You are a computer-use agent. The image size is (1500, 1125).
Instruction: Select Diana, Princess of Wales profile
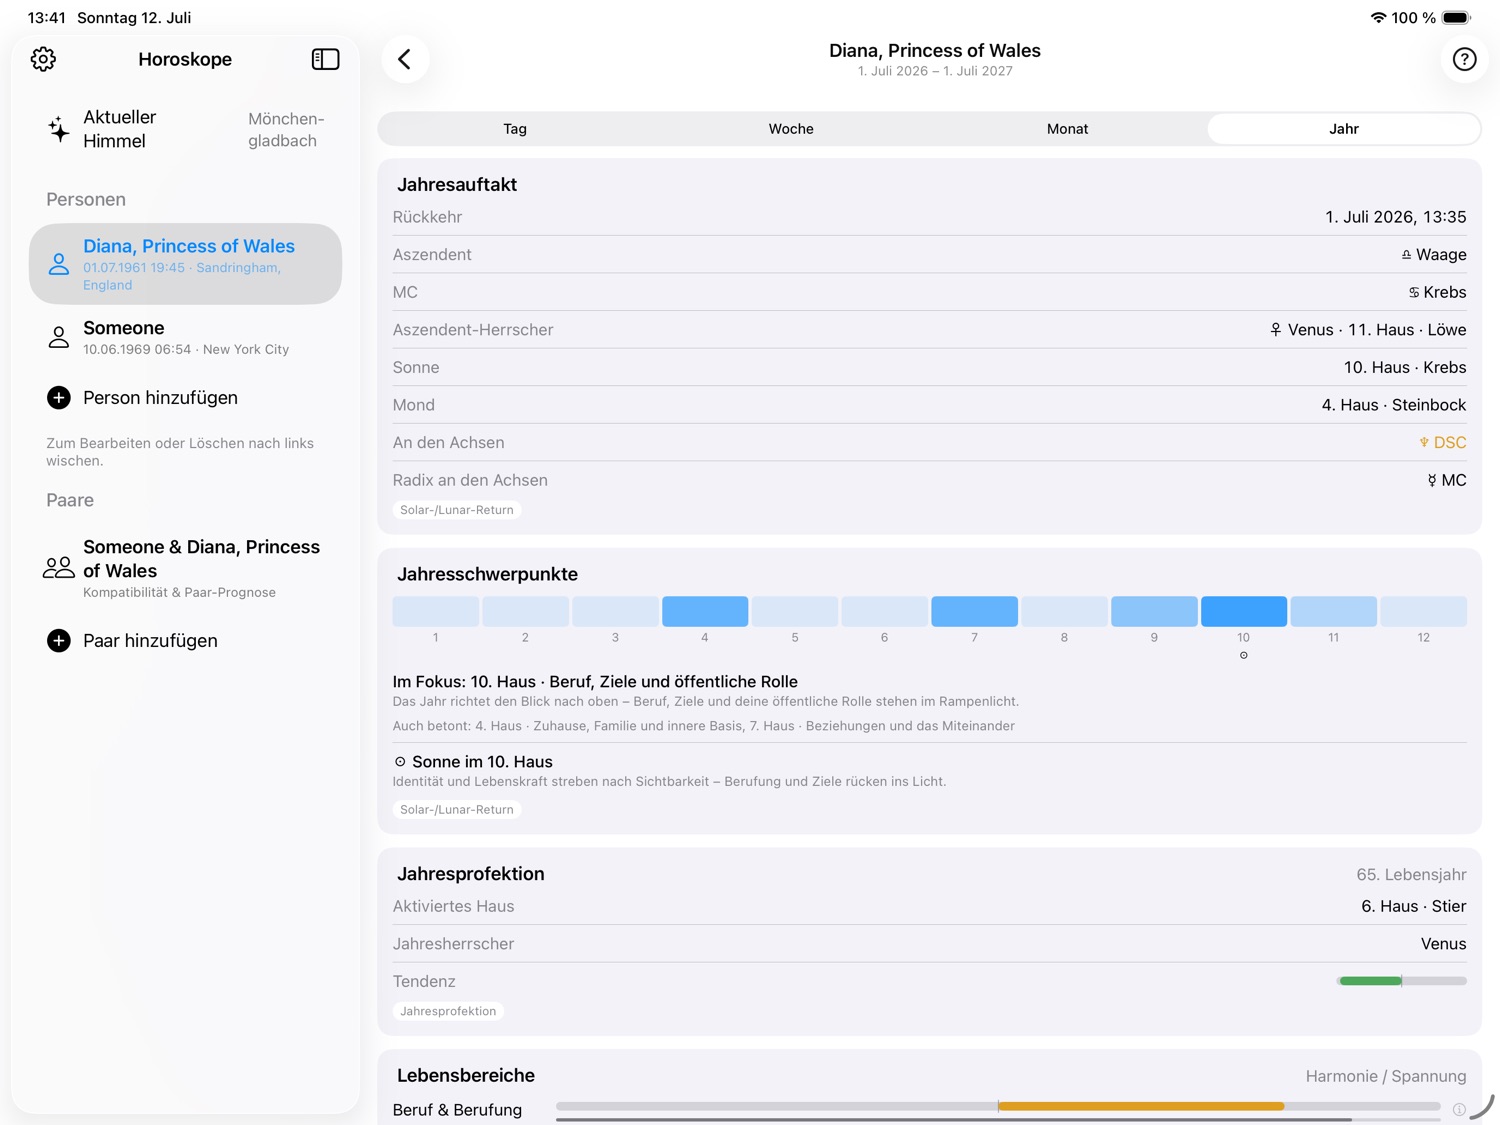pyautogui.click(x=185, y=264)
